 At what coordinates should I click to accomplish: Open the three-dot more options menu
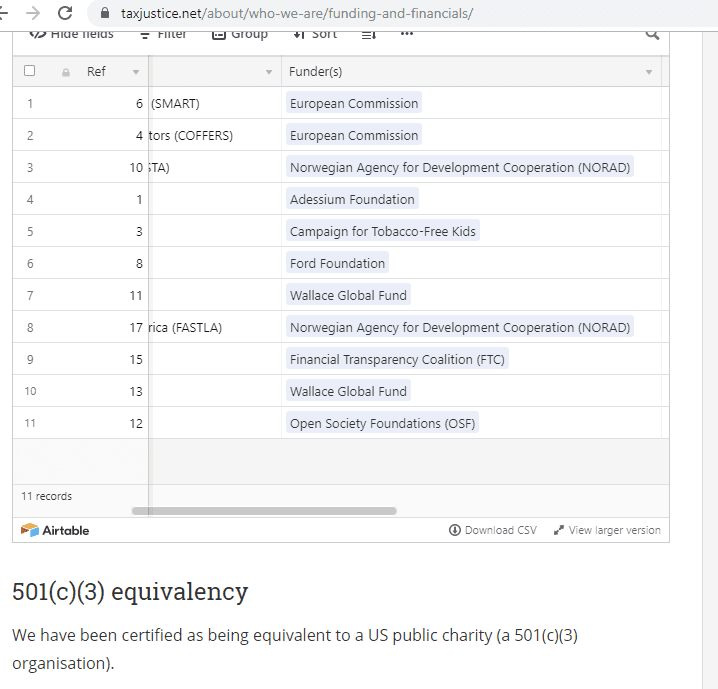coord(407,33)
